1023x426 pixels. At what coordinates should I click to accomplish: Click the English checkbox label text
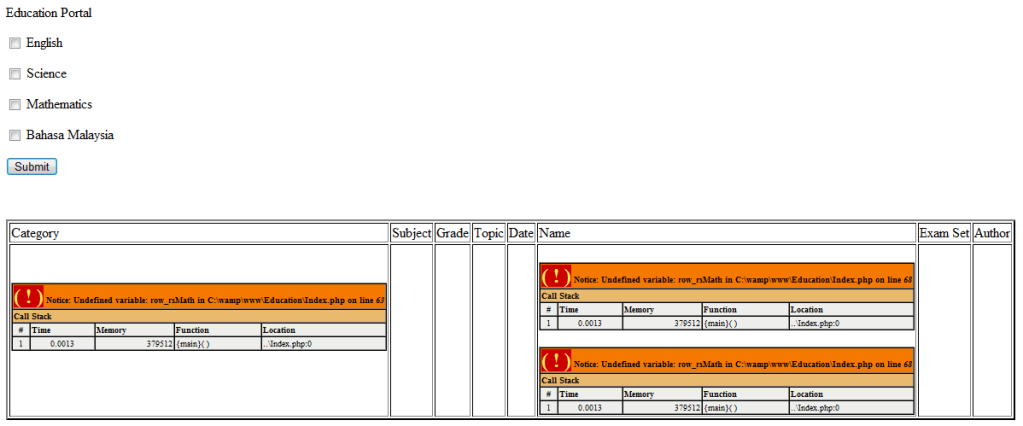[44, 43]
